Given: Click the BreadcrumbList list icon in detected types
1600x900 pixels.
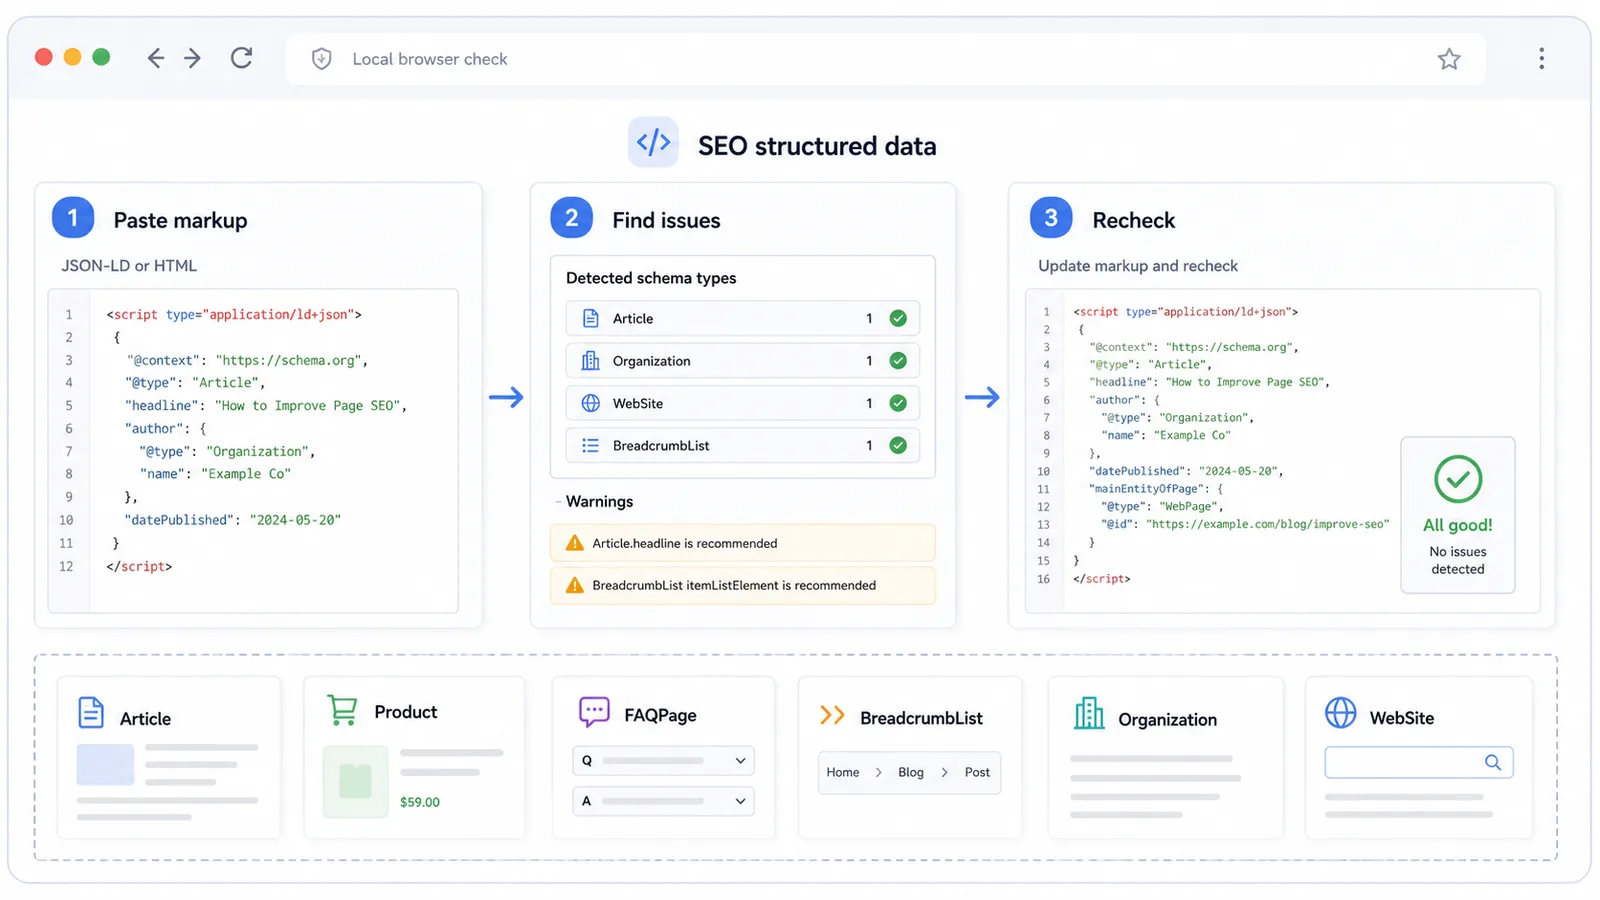Looking at the screenshot, I should point(591,446).
